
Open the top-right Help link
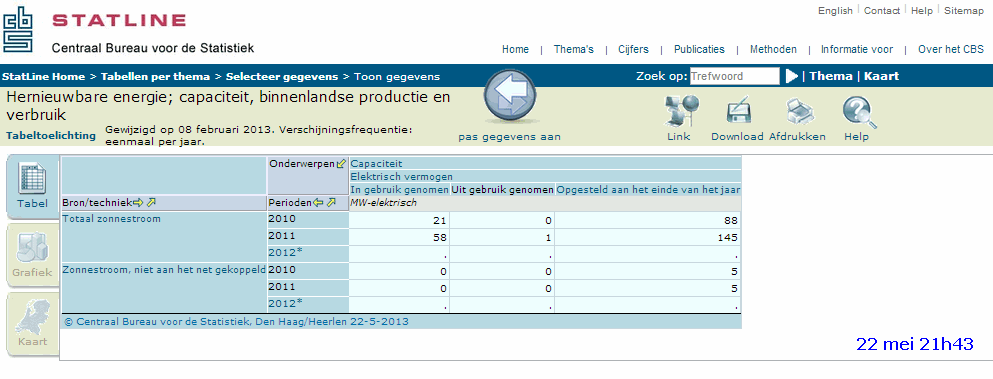click(x=921, y=11)
